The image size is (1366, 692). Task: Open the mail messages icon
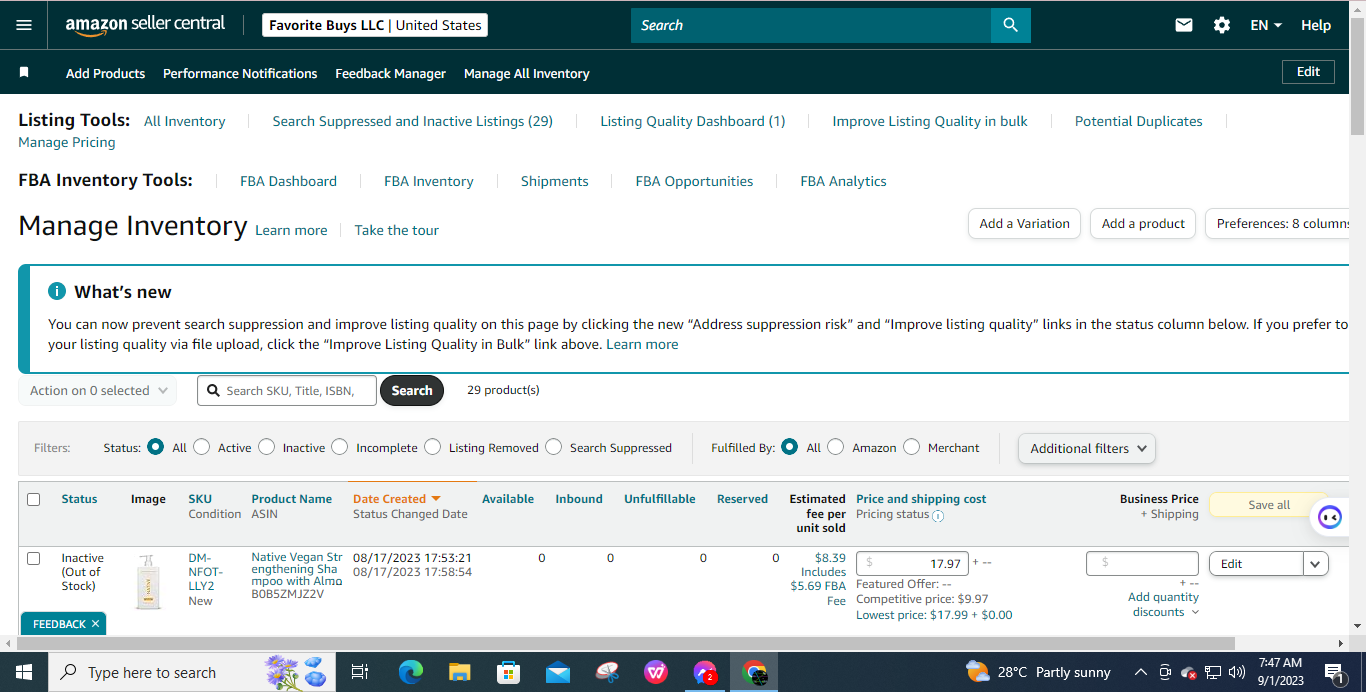click(x=1184, y=25)
